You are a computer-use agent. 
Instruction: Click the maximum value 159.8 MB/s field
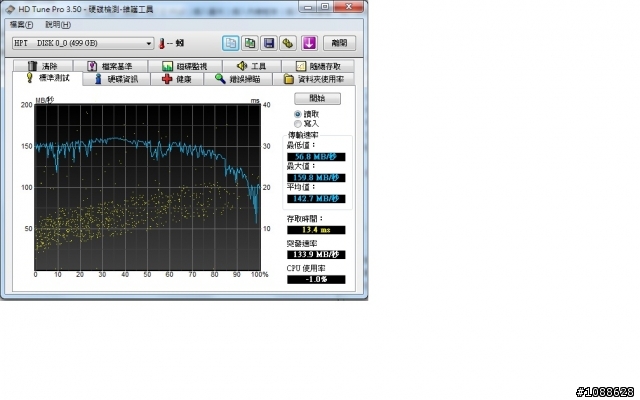click(x=316, y=178)
